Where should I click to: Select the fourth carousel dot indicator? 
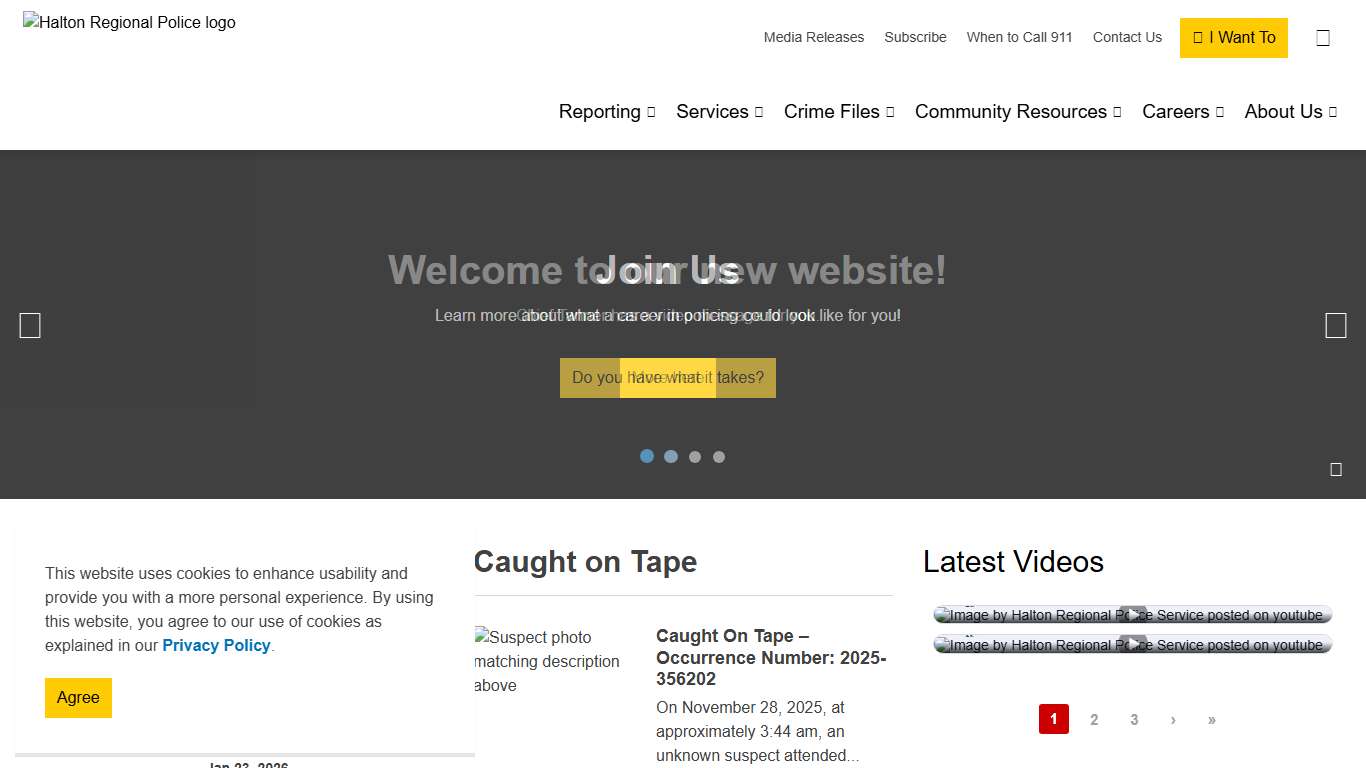click(x=719, y=457)
